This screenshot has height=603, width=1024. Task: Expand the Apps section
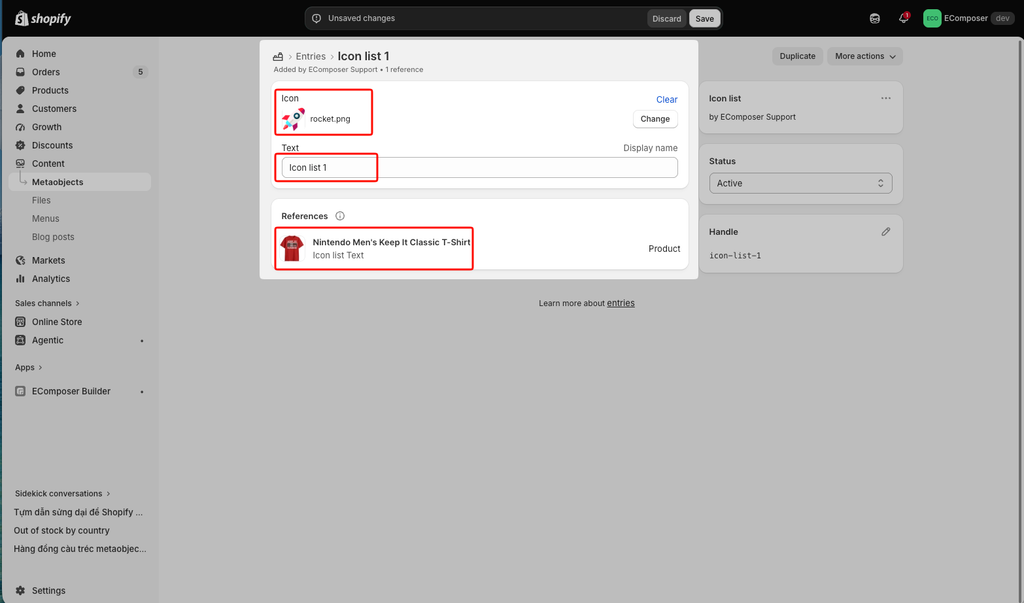coord(28,367)
